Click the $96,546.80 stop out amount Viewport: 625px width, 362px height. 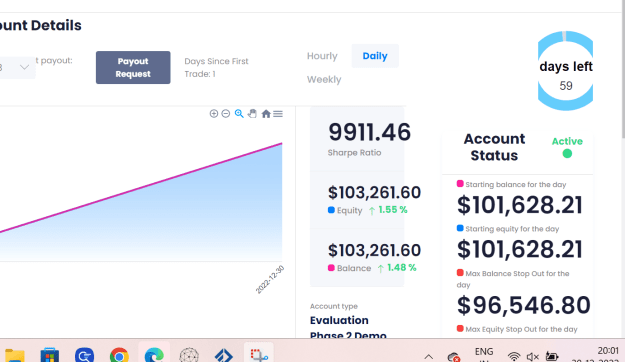524,305
